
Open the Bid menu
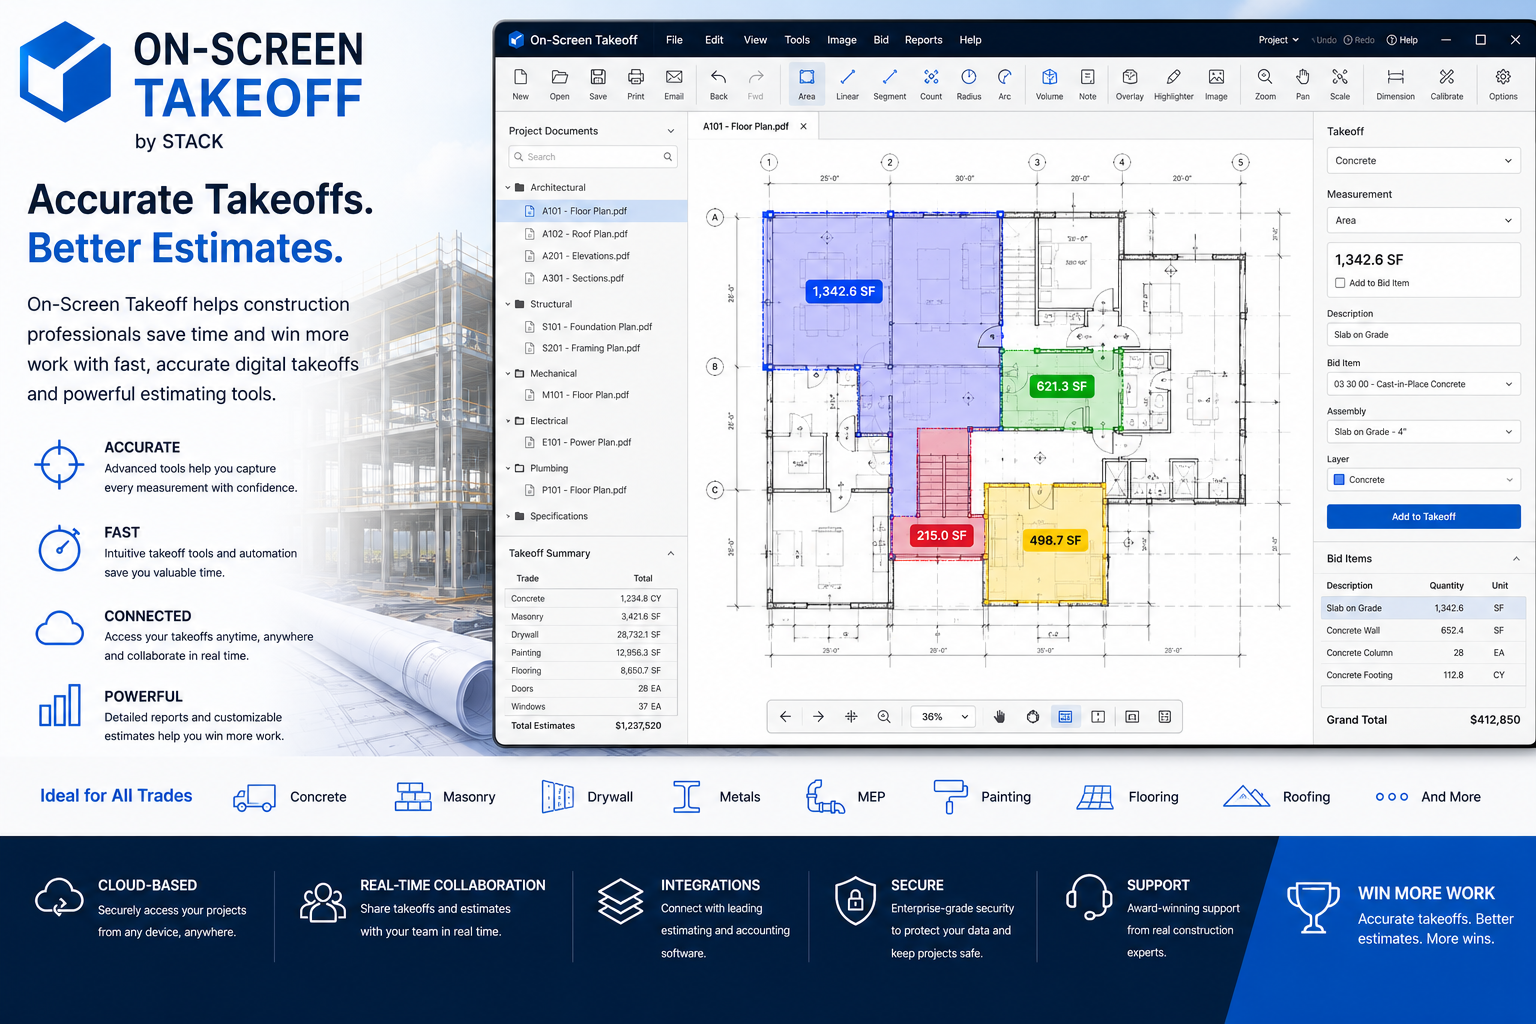tap(881, 40)
